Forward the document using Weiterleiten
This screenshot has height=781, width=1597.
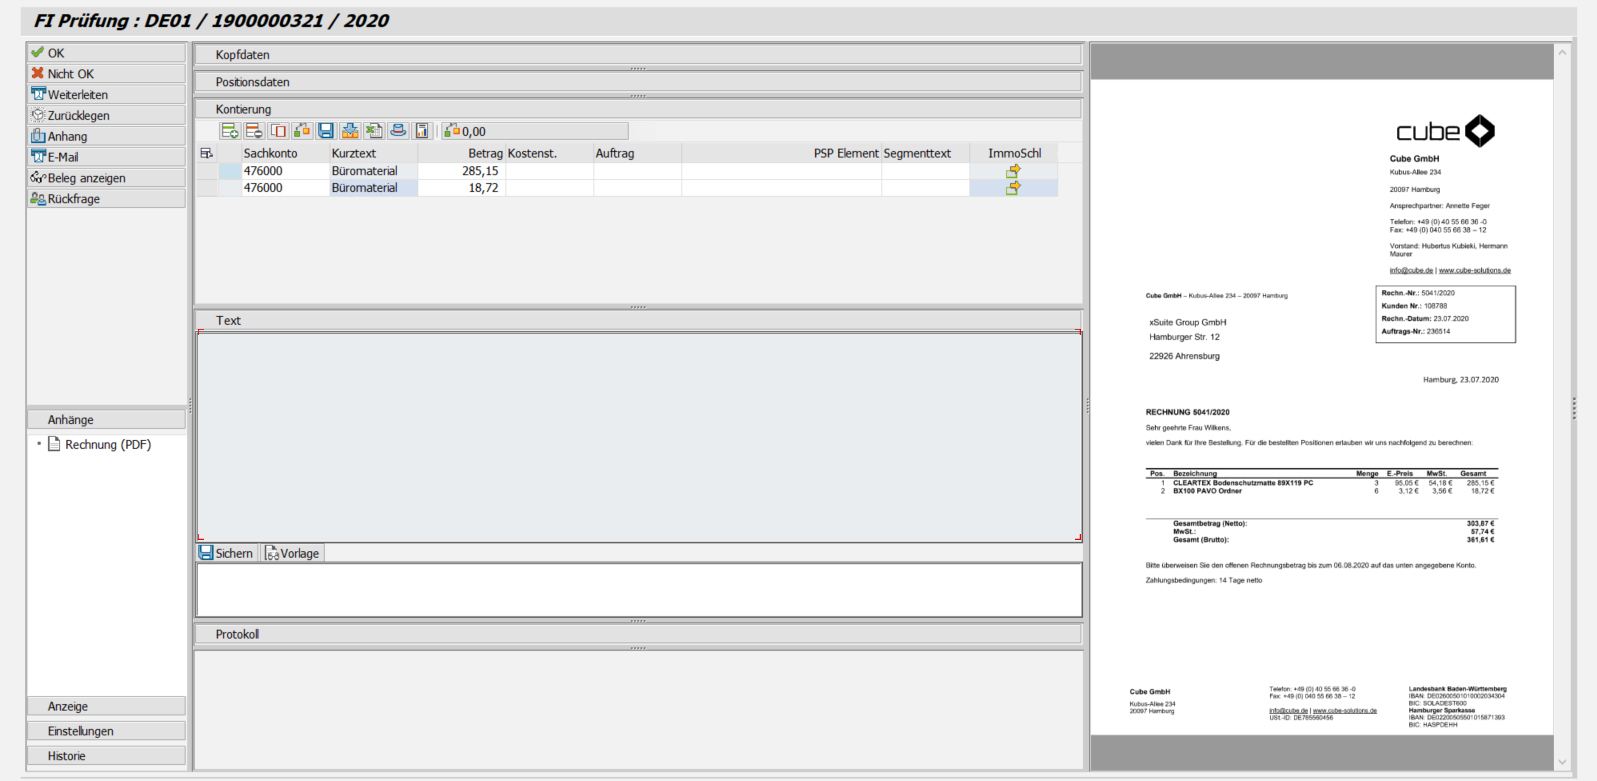[106, 95]
